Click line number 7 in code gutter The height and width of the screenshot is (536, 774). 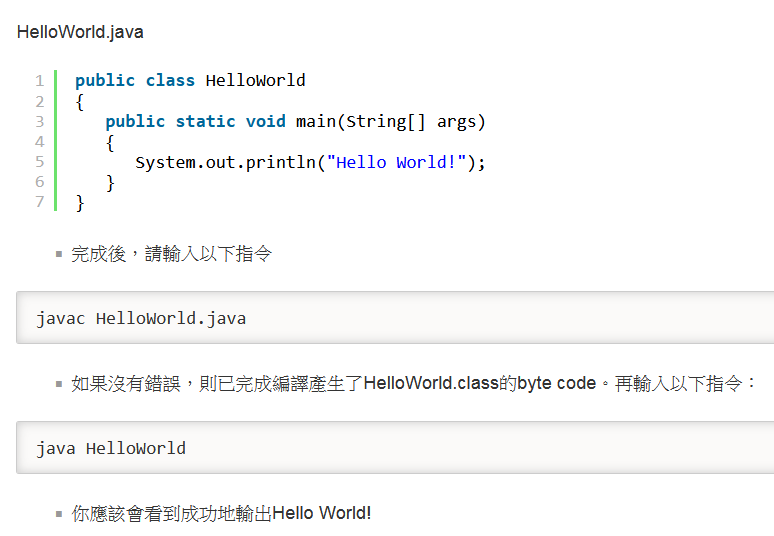click(39, 201)
